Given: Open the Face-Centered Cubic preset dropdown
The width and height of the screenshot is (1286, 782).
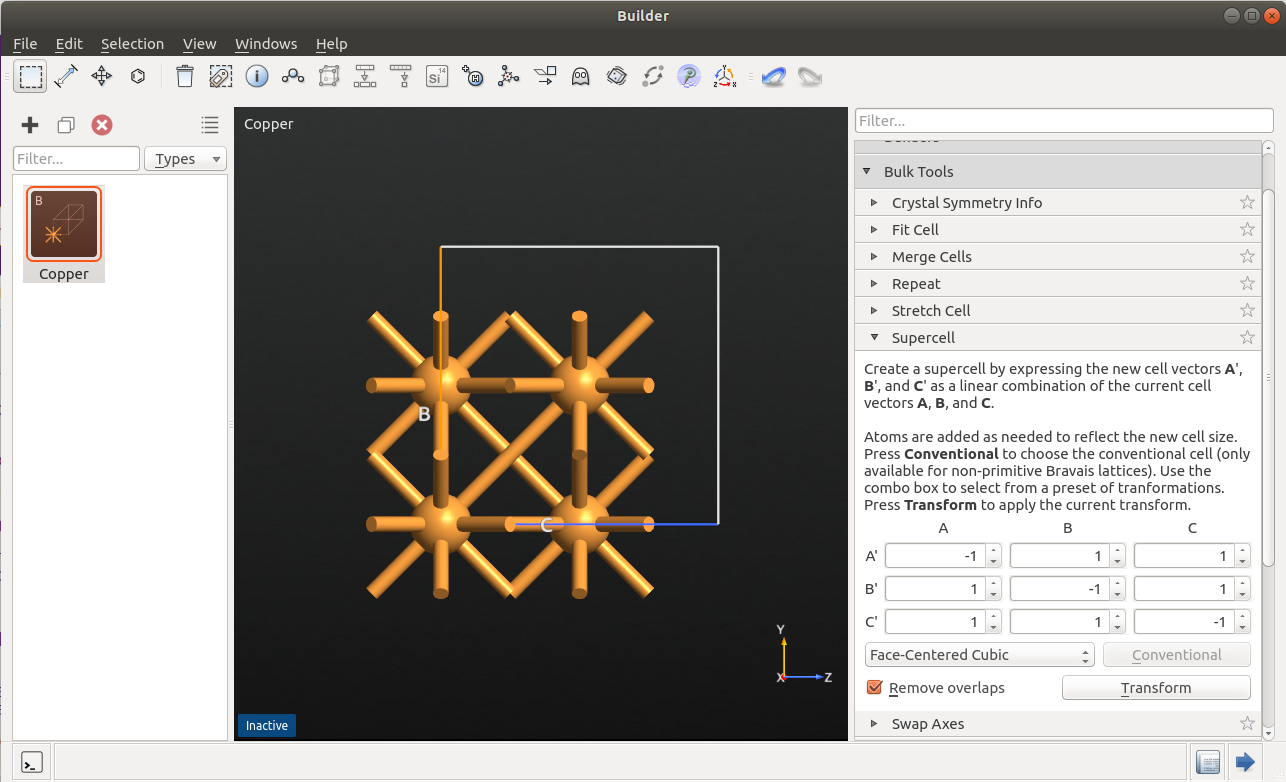Looking at the screenshot, I should [x=980, y=655].
